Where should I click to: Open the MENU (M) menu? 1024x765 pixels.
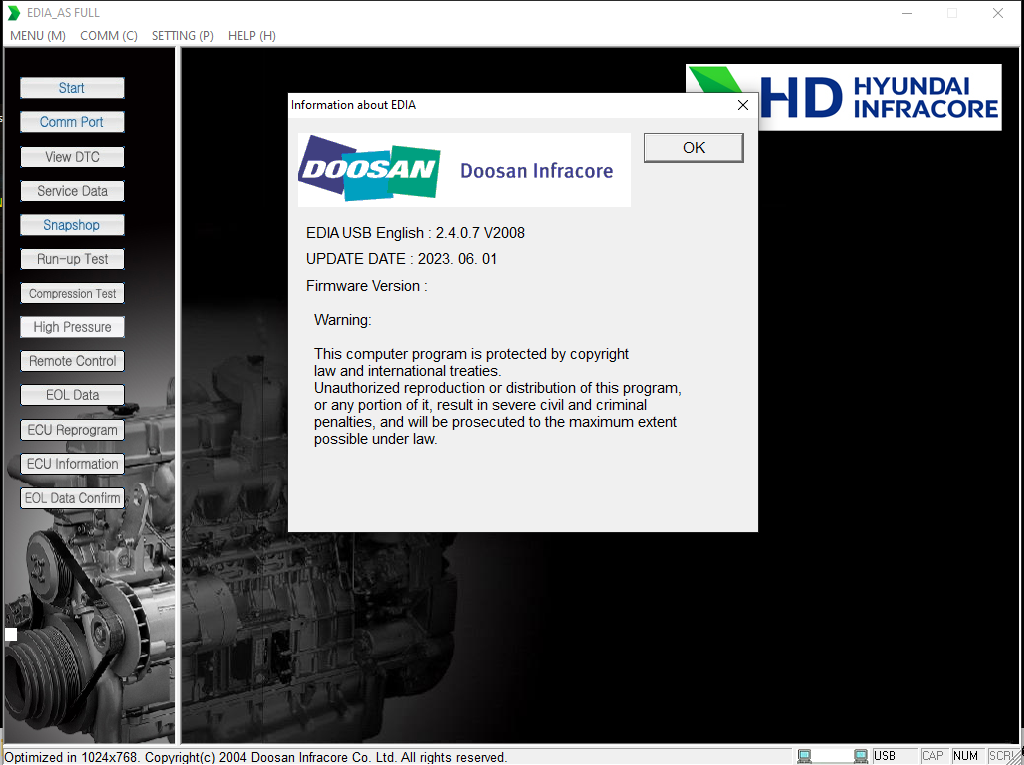38,36
